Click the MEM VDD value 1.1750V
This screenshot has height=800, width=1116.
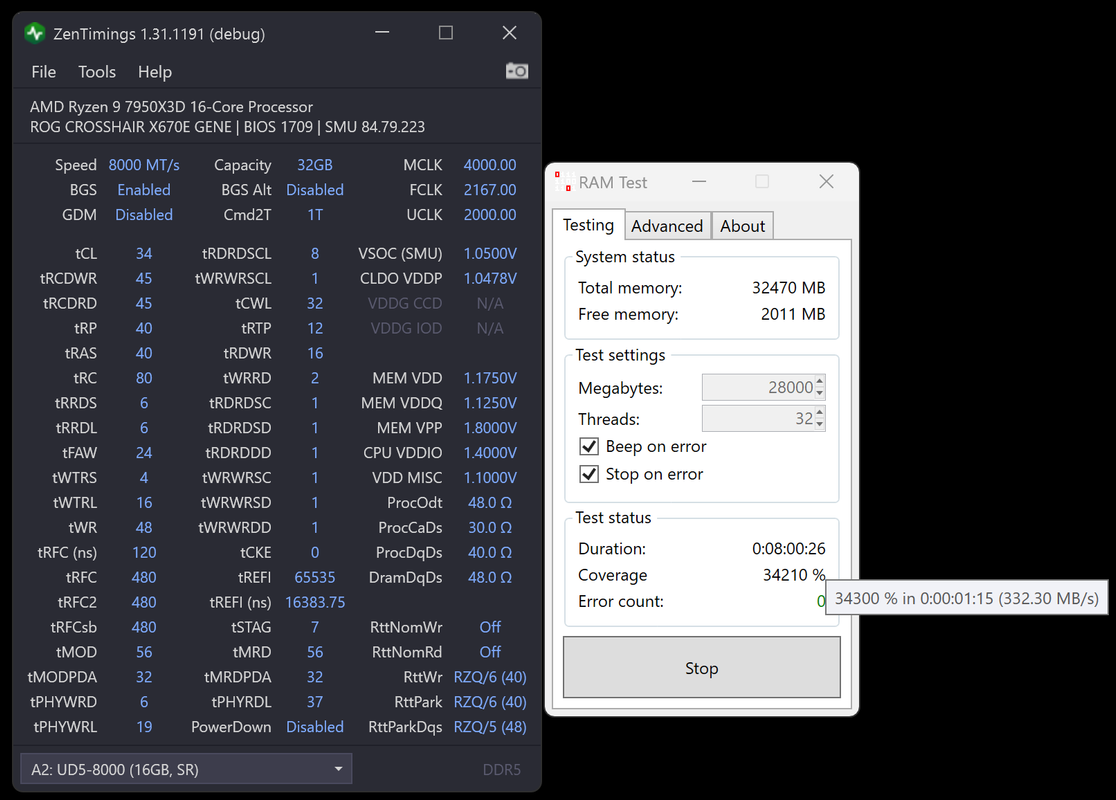tap(490, 379)
